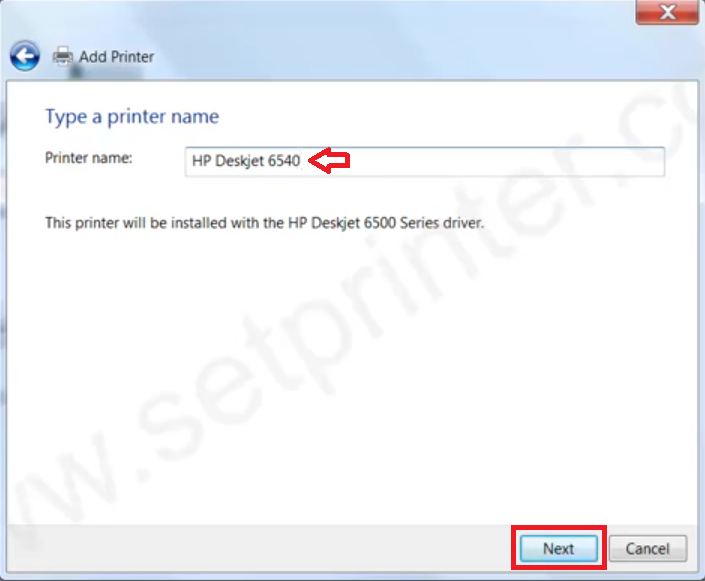This screenshot has width=705, height=581.
Task: Close the Add Printer window
Action: click(x=667, y=12)
